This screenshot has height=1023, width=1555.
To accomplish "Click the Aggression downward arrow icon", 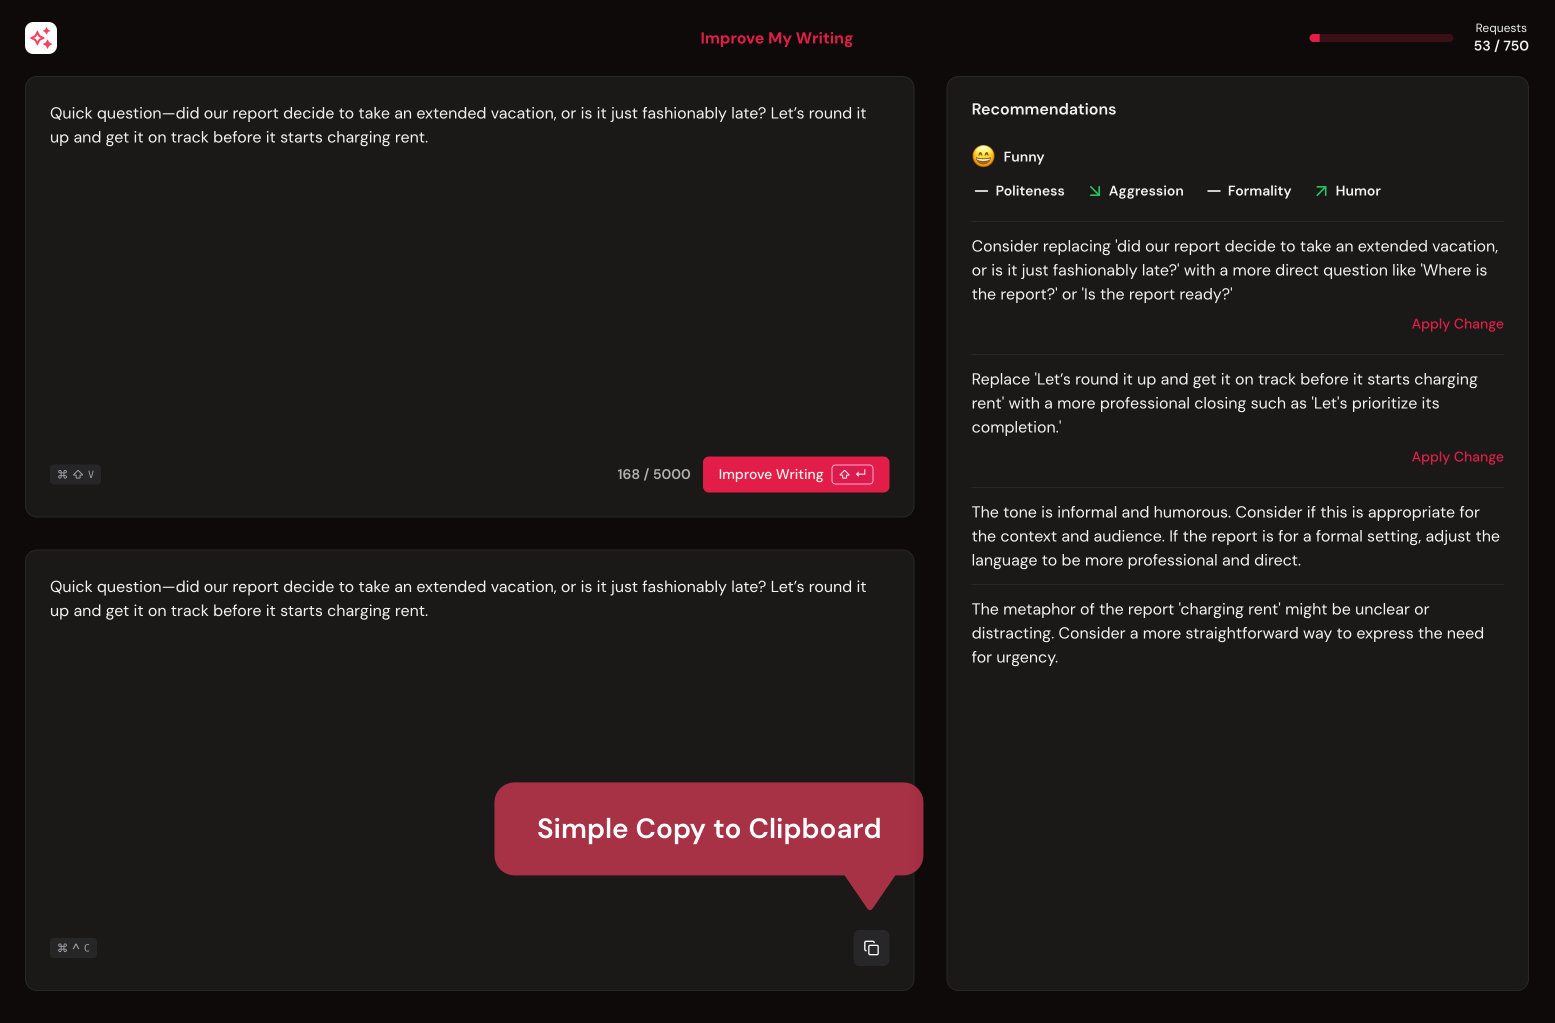I will [1095, 191].
